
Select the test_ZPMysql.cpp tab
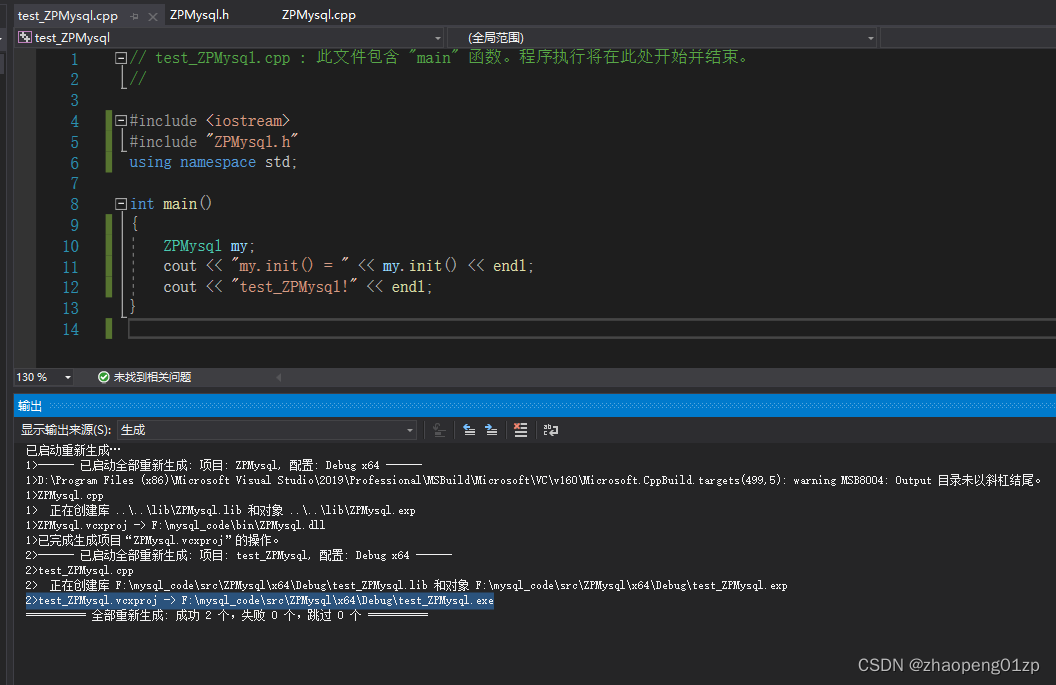(x=67, y=15)
